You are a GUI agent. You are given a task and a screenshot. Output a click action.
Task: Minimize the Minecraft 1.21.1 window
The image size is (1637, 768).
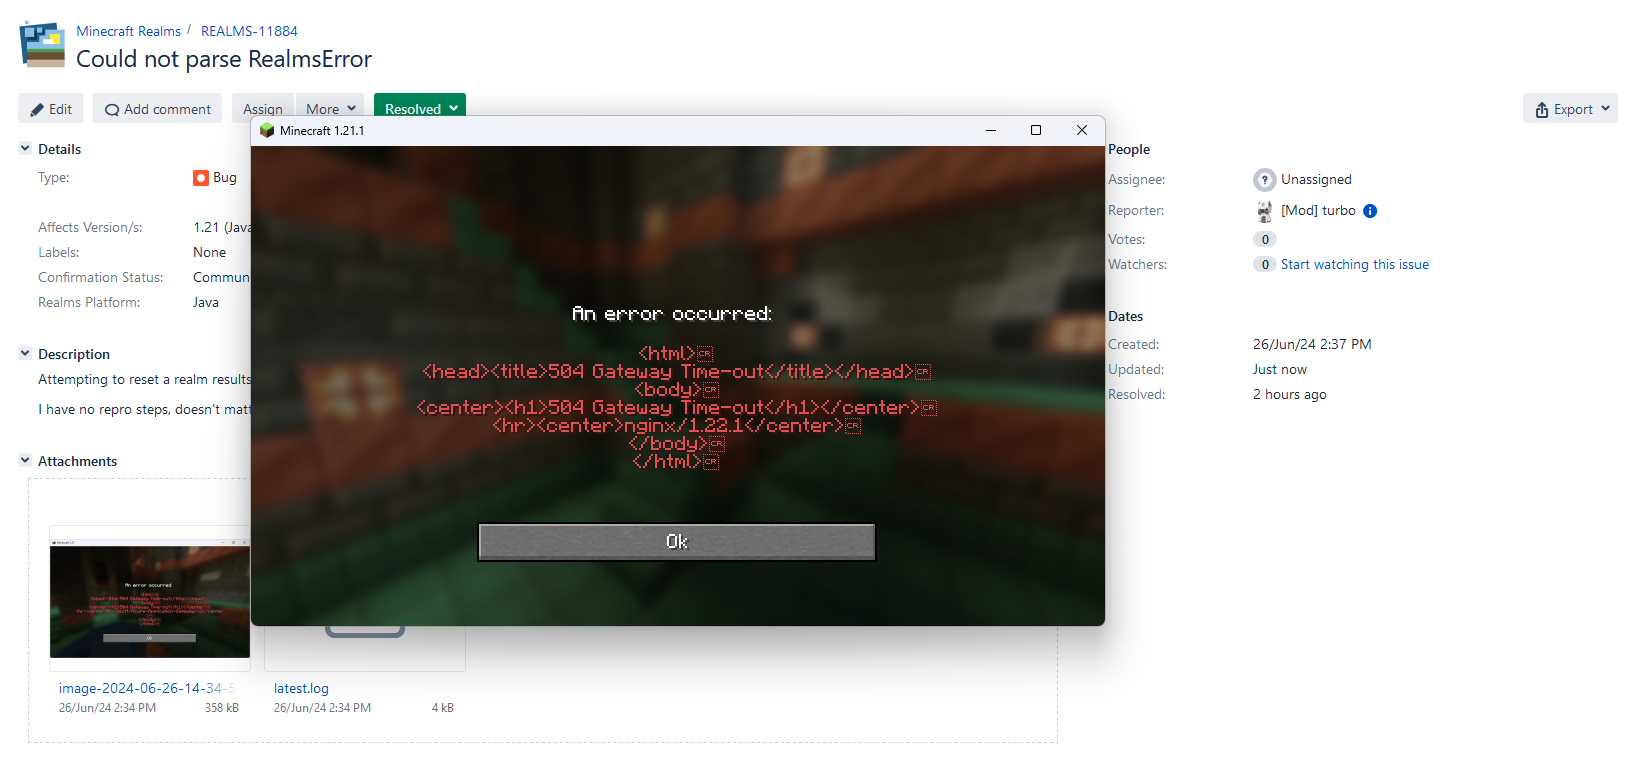click(991, 131)
